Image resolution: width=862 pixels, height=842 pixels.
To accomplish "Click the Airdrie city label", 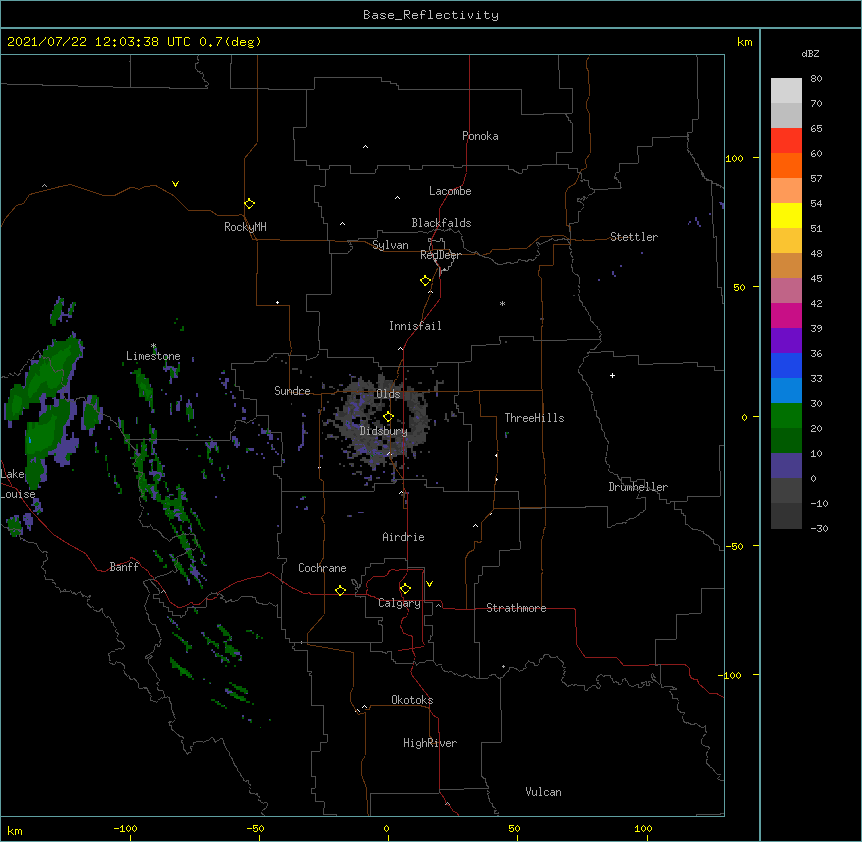I will tap(404, 537).
